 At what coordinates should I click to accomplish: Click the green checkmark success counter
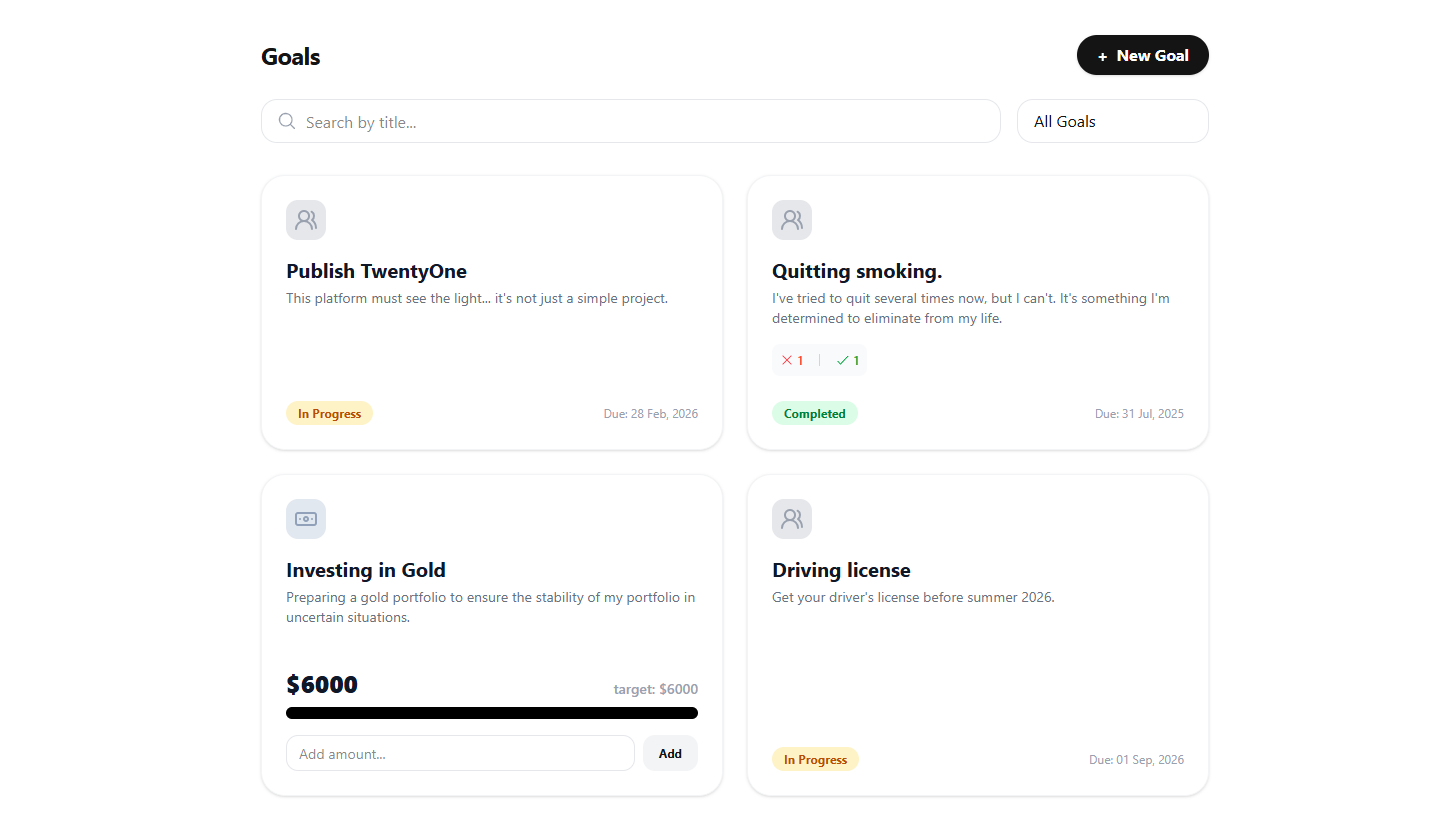848,360
